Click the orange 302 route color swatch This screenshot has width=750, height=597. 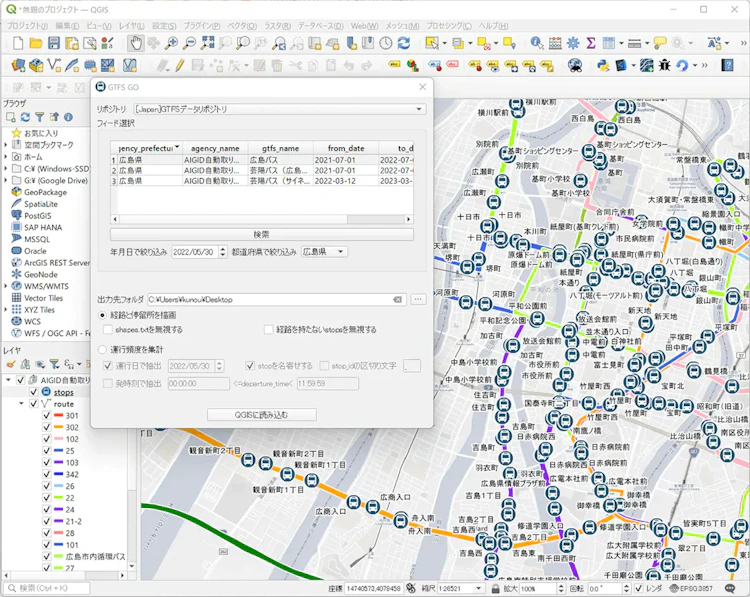click(x=59, y=428)
